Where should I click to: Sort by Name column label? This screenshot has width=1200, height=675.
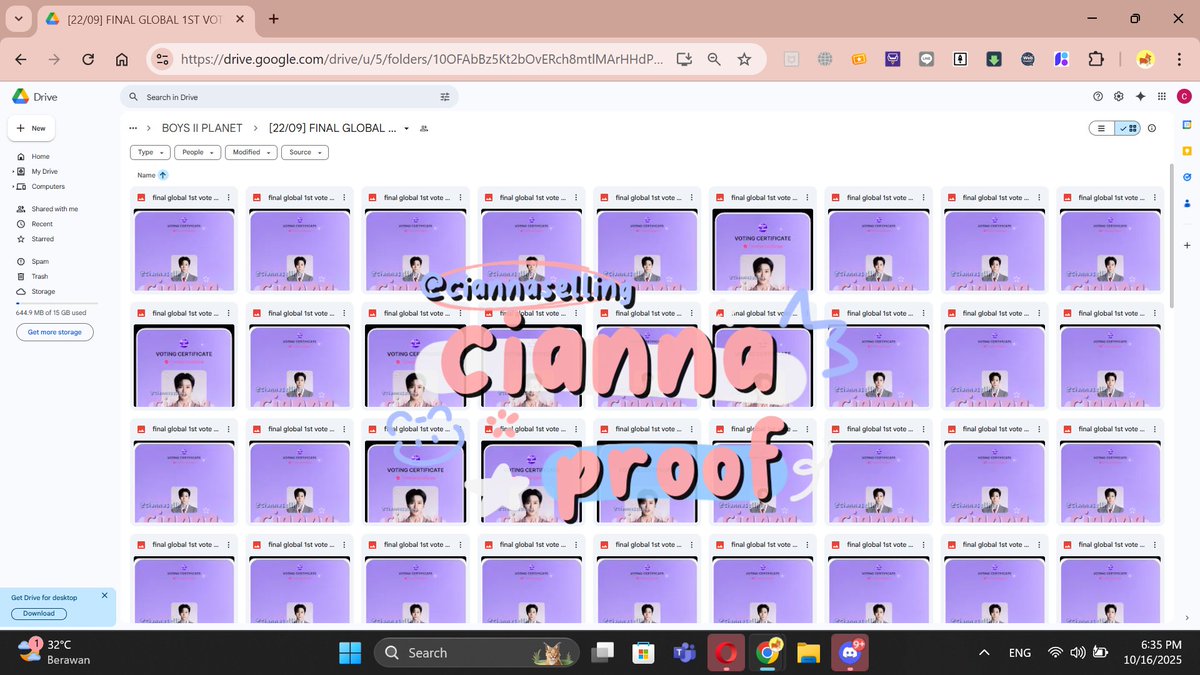(146, 175)
